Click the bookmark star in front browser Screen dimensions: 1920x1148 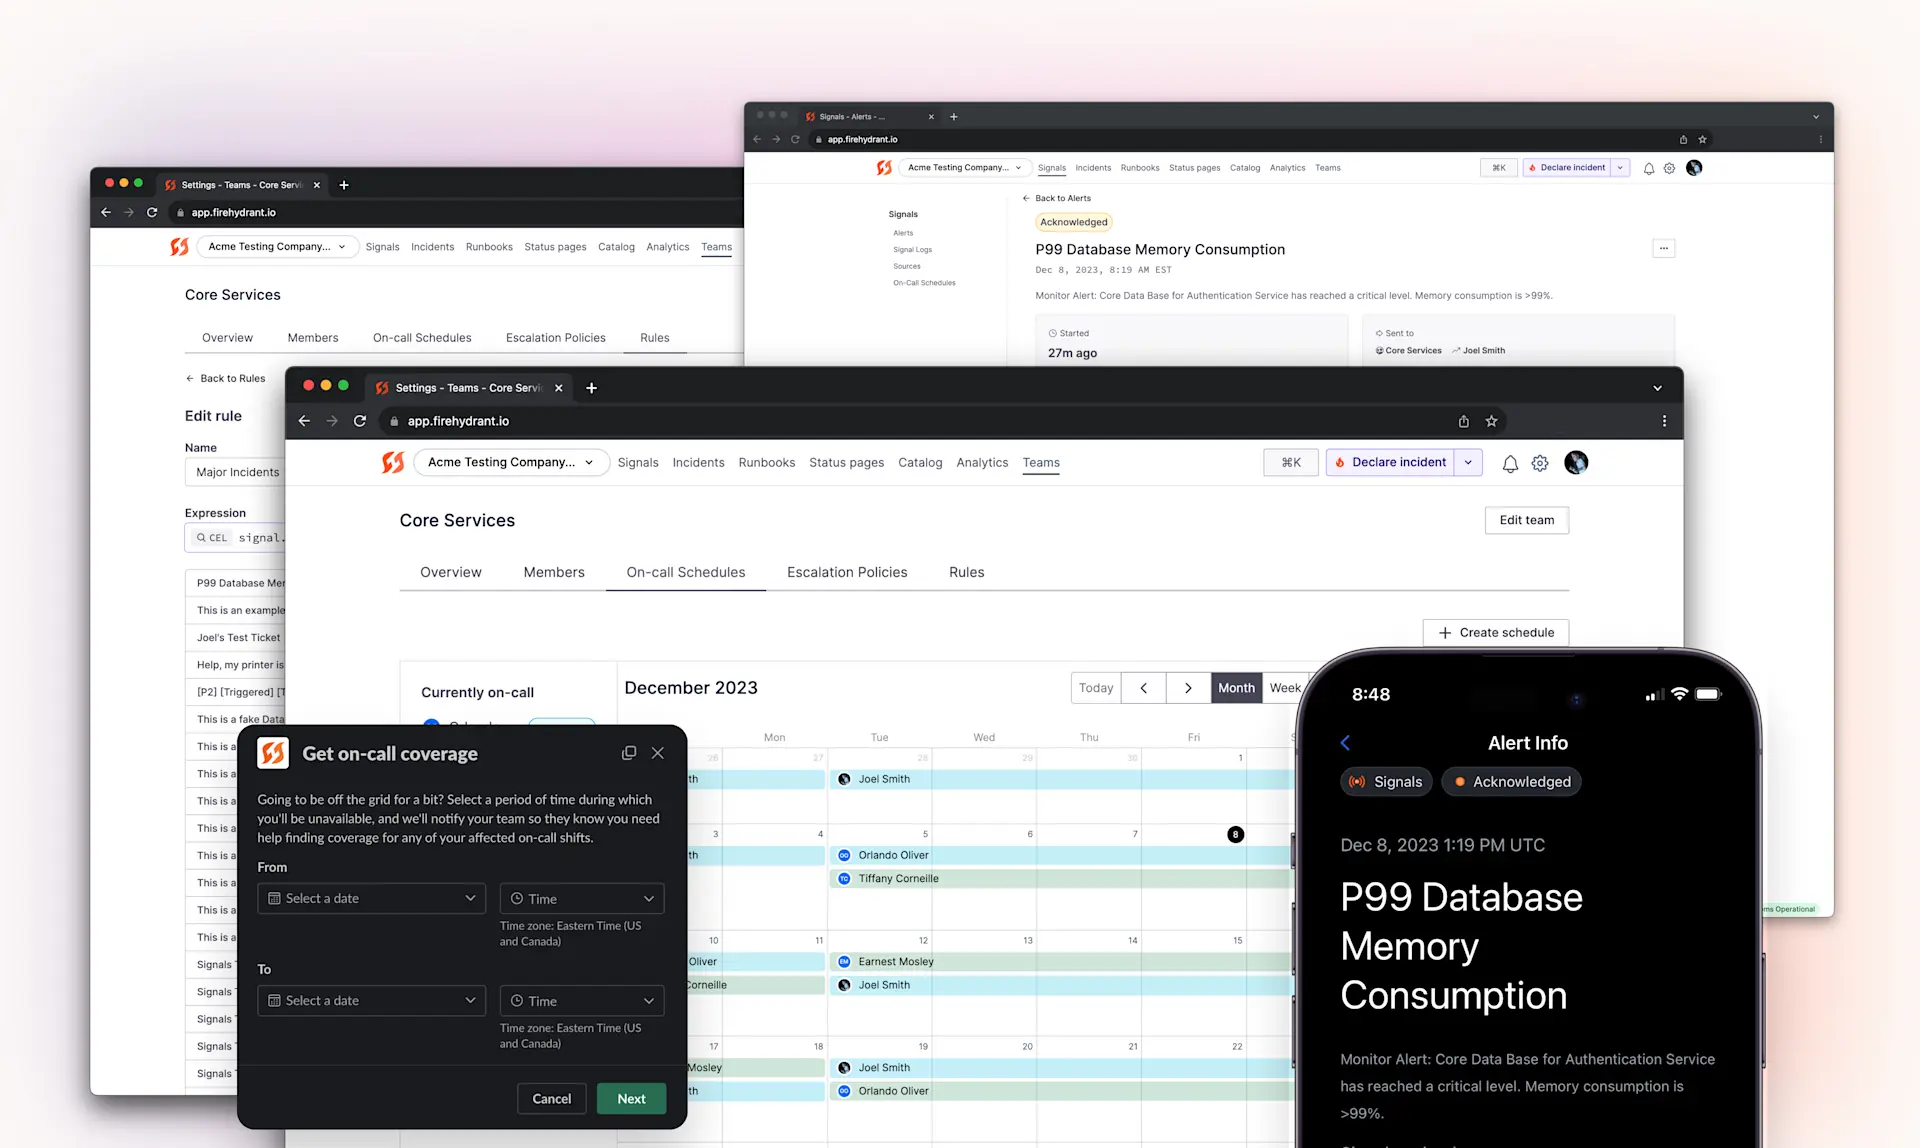(x=1491, y=421)
